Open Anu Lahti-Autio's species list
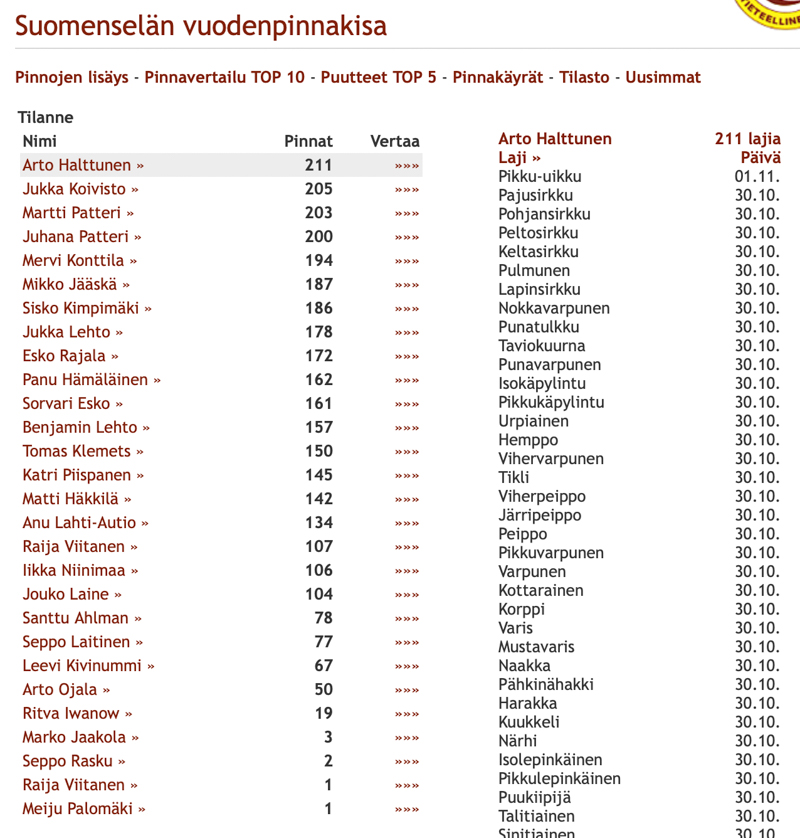Viewport: 800px width, 838px height. [85, 523]
